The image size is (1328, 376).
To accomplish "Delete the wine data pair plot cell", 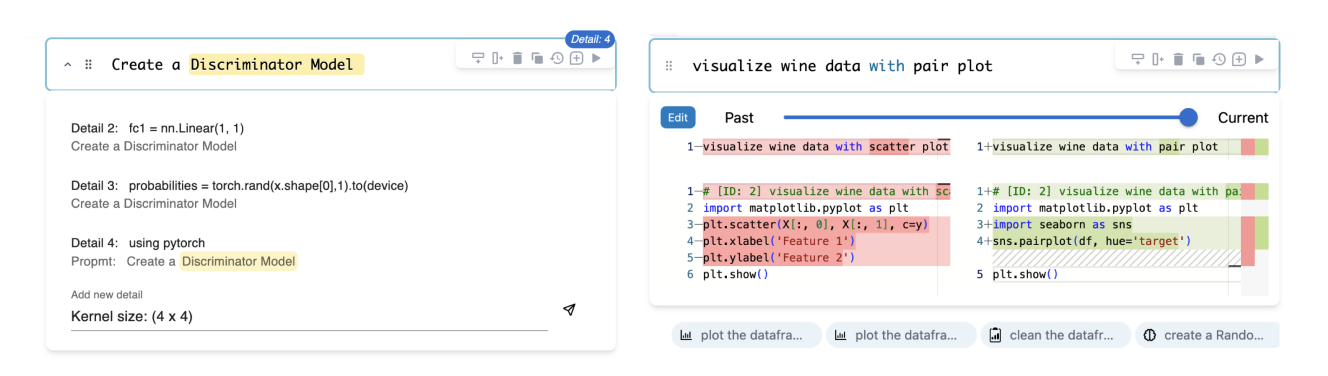I will pos(1178,59).
